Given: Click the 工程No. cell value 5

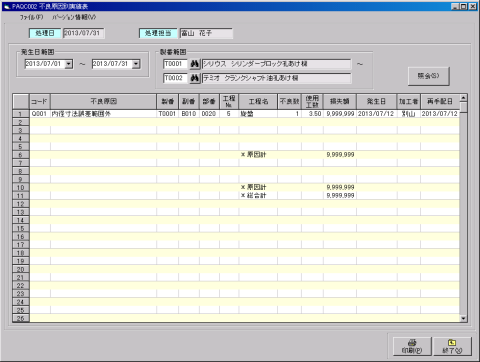Looking at the screenshot, I should tap(229, 114).
